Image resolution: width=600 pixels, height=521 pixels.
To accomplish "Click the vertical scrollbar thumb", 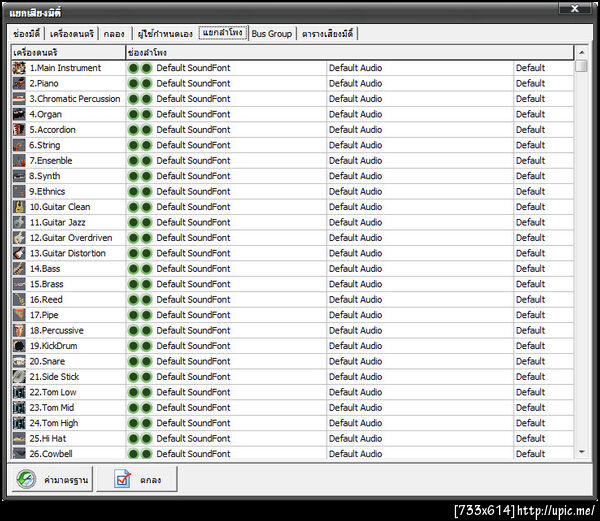I will 581,66.
